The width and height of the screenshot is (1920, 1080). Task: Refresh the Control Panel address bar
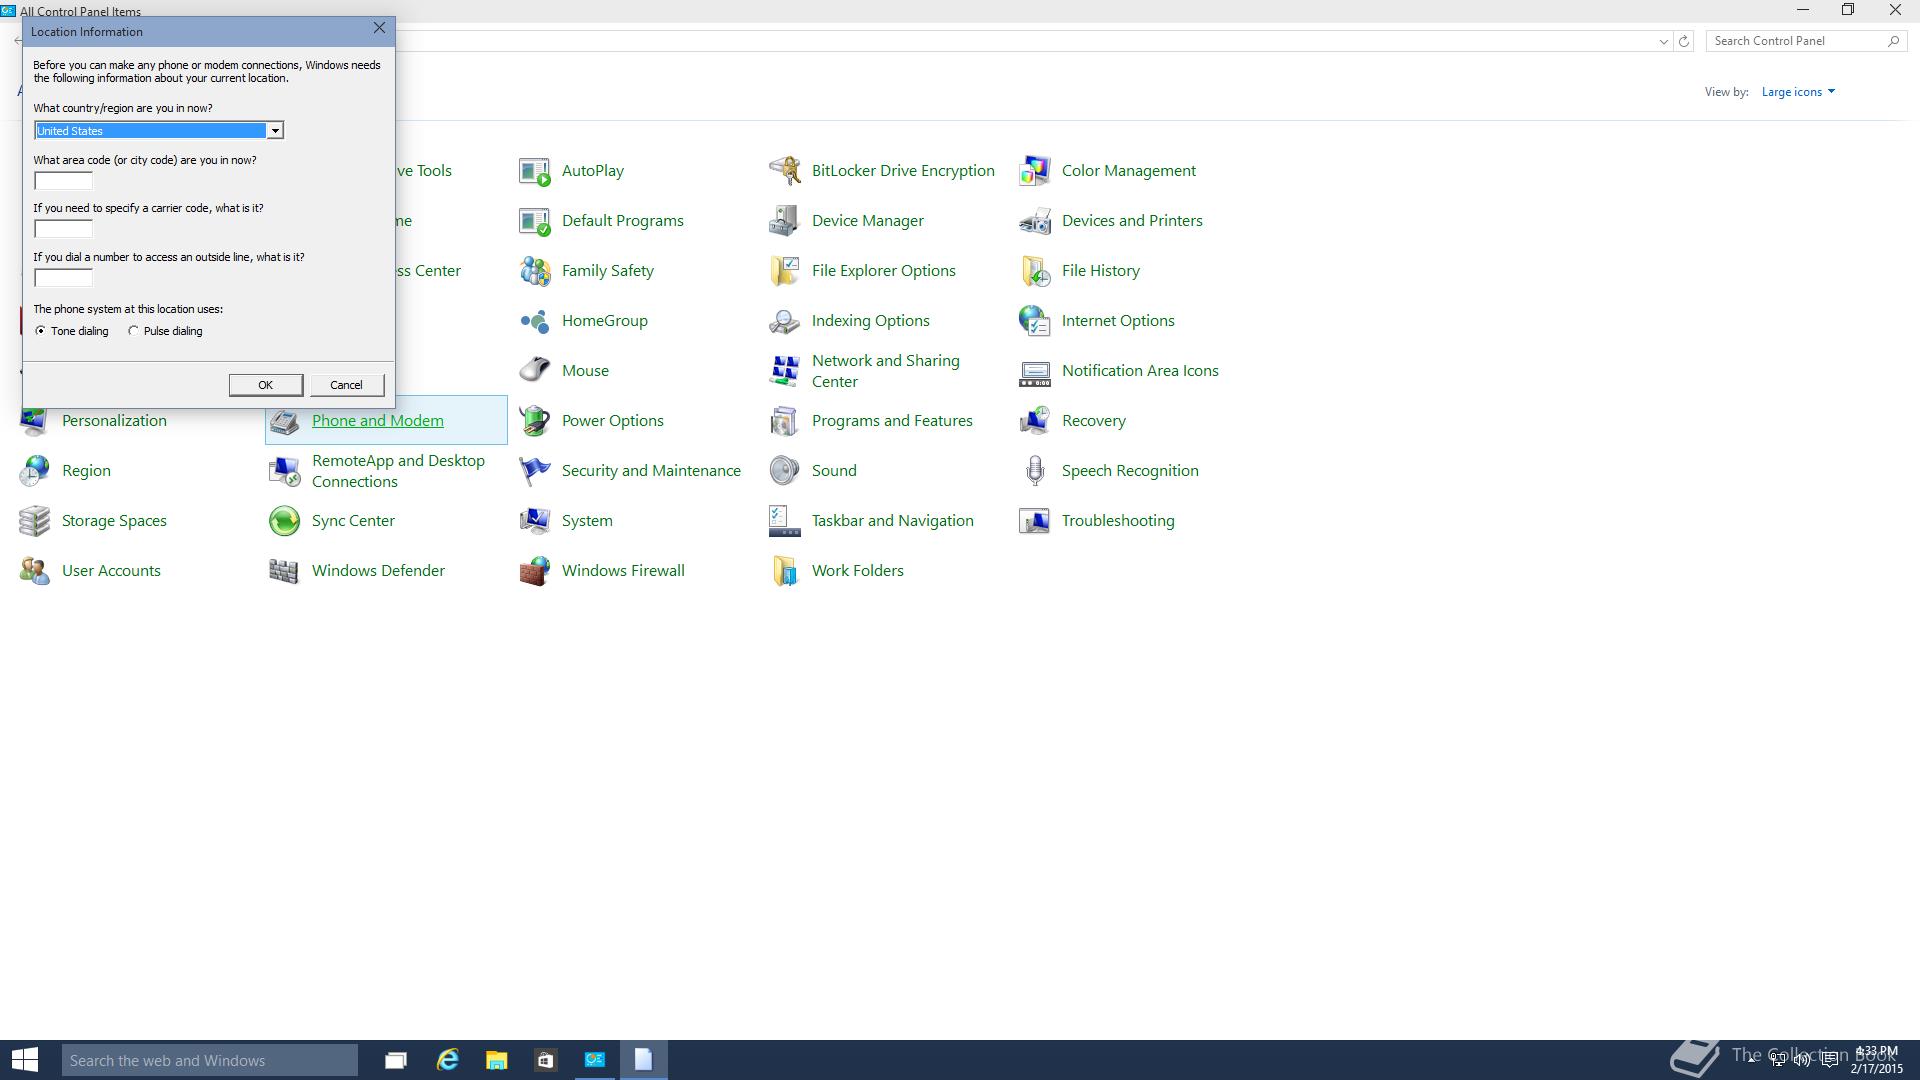tap(1684, 41)
